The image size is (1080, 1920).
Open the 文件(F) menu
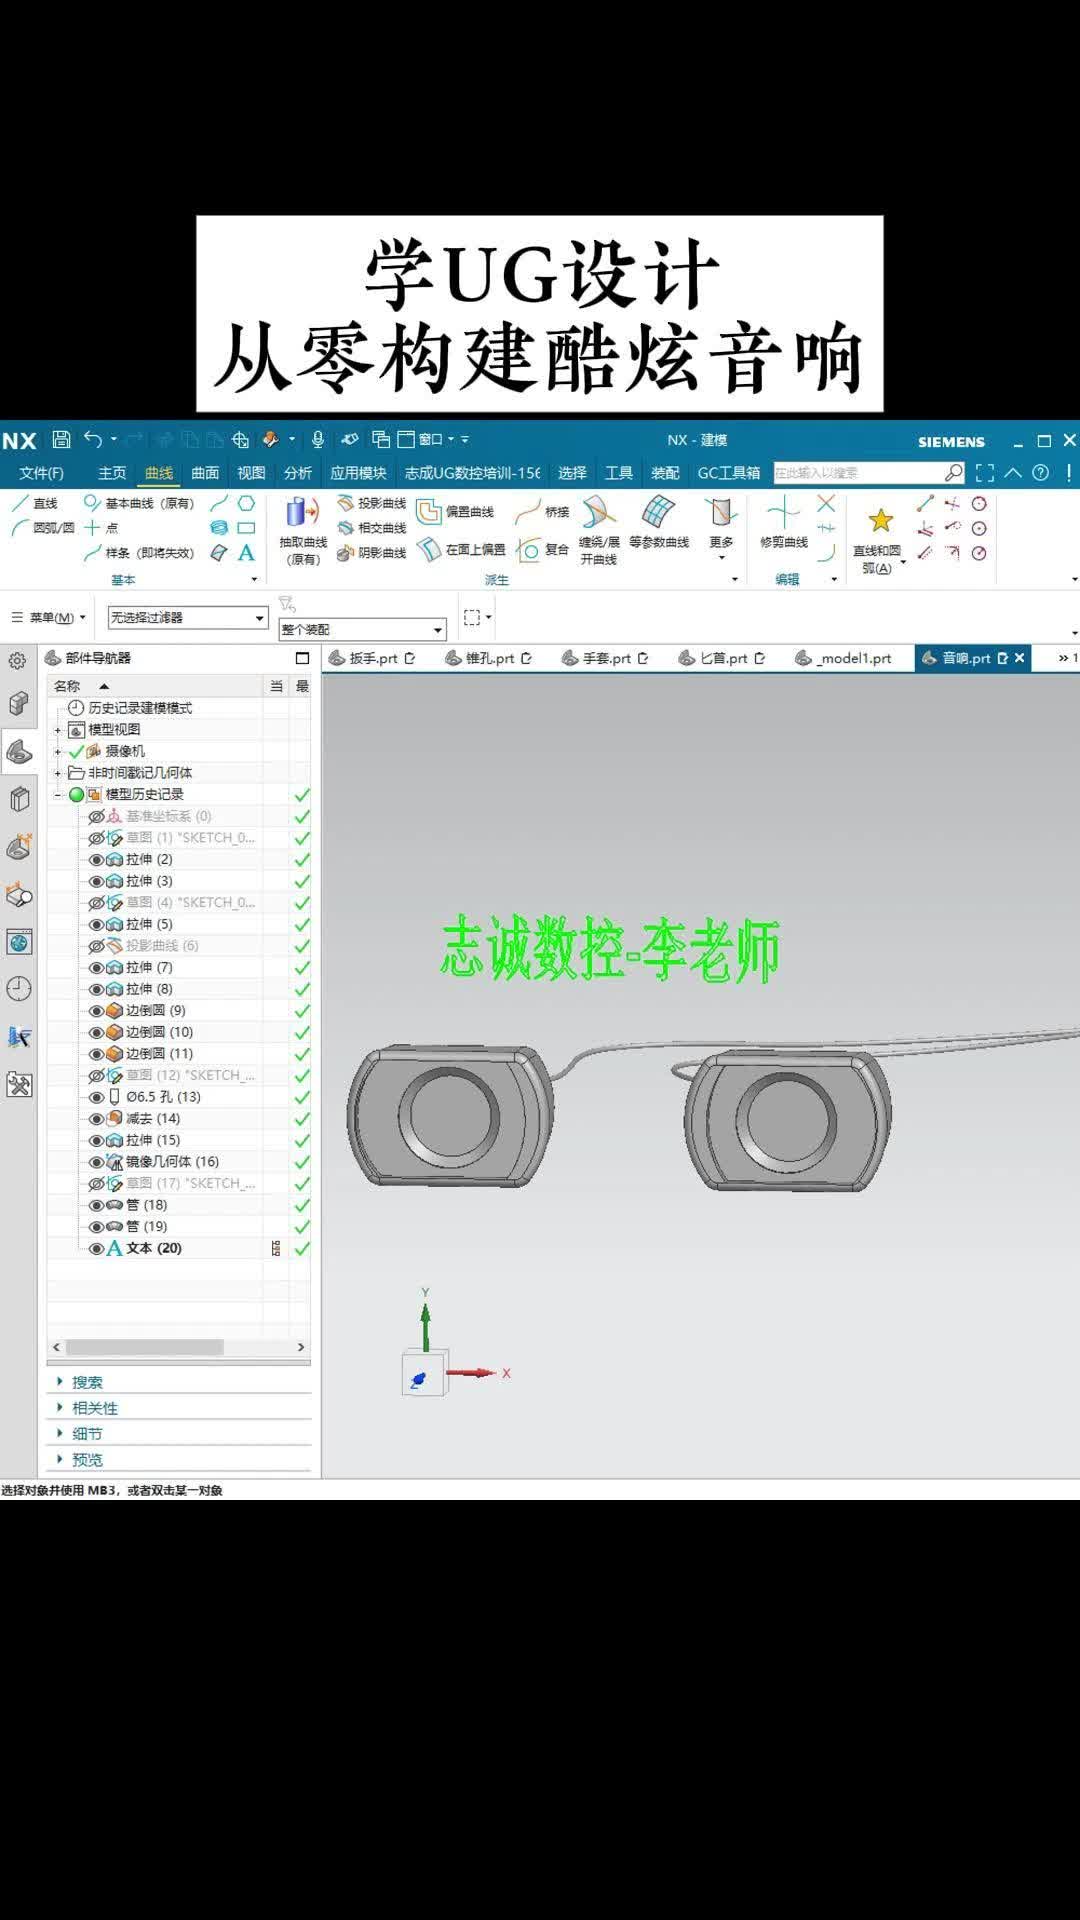point(41,473)
